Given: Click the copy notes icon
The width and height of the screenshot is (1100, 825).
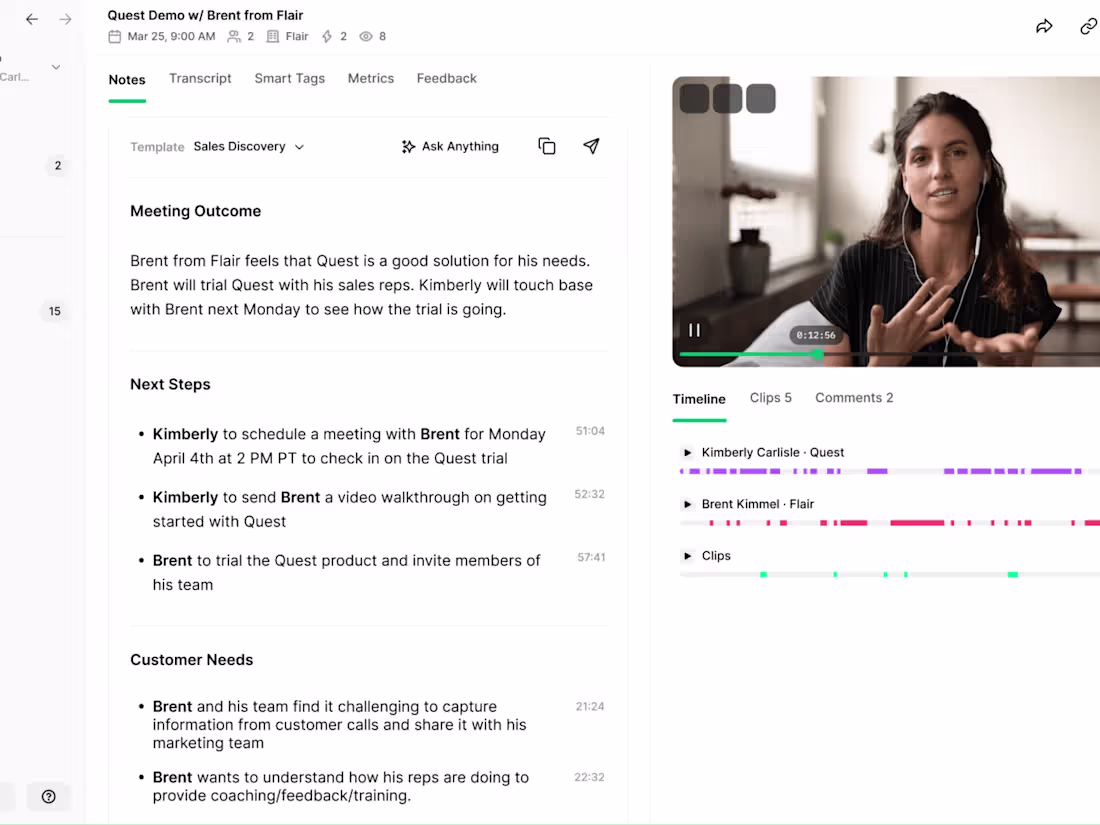Looking at the screenshot, I should pyautogui.click(x=547, y=146).
